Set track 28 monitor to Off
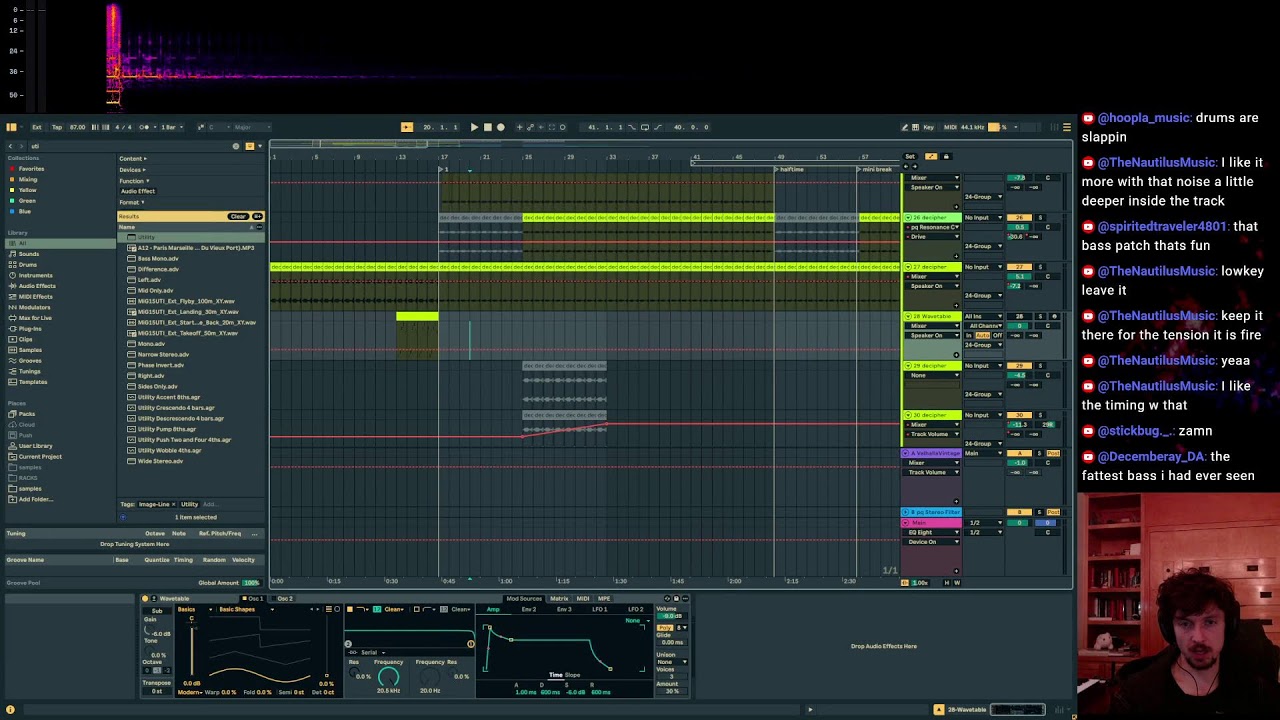 (997, 335)
